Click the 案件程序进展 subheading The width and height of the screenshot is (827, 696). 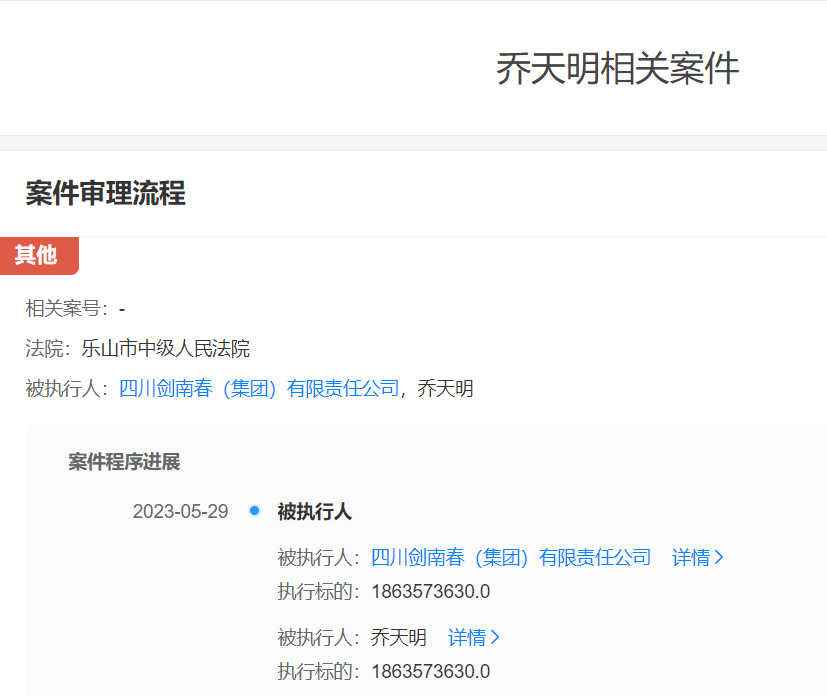tap(124, 462)
